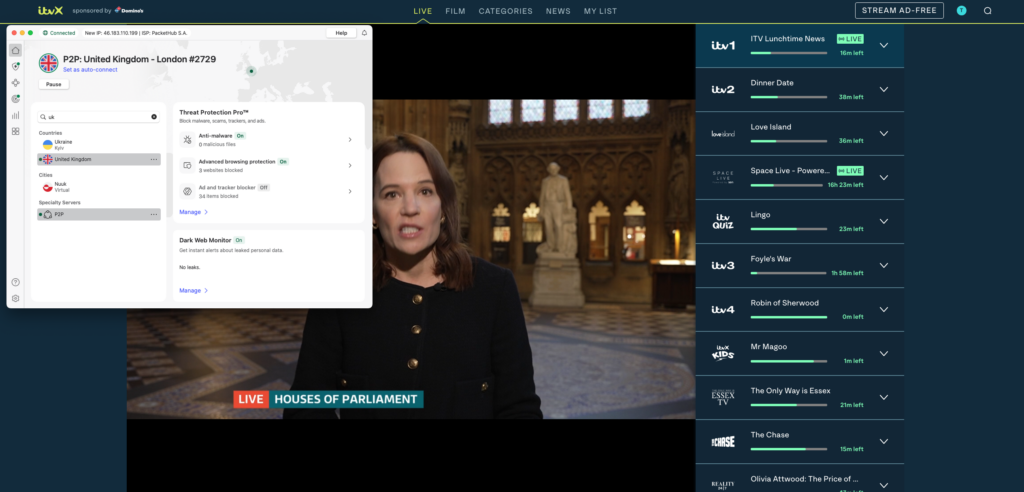This screenshot has width=1024, height=492.
Task: Open the shield Threat Protection sidebar icon
Action: [16, 67]
